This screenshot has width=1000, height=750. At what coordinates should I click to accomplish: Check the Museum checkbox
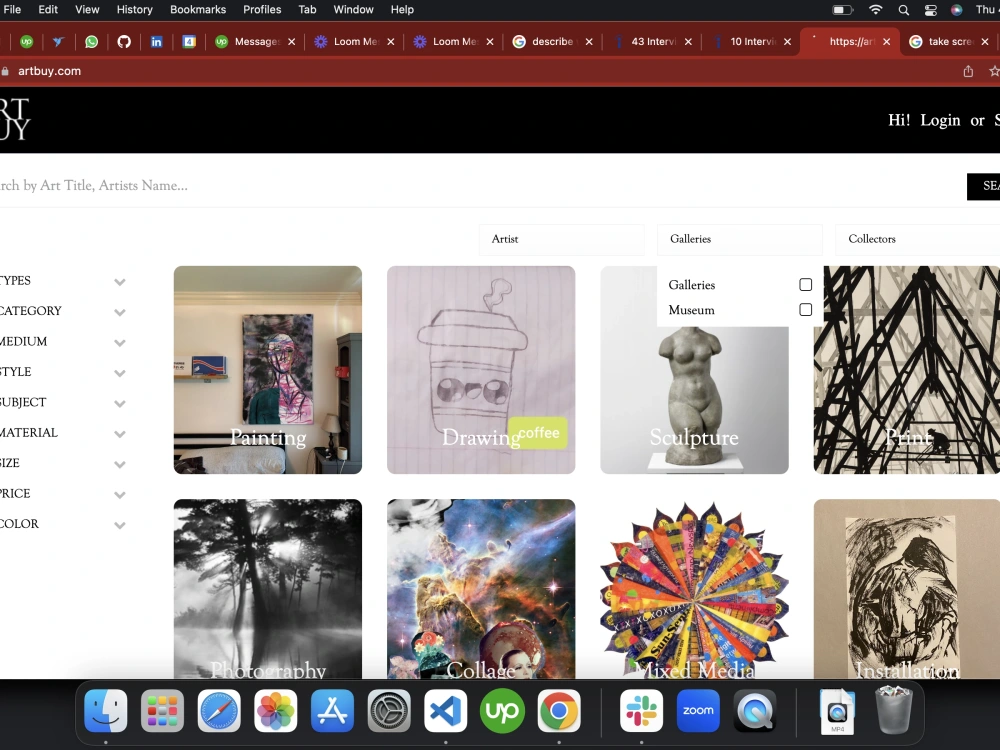pos(805,309)
